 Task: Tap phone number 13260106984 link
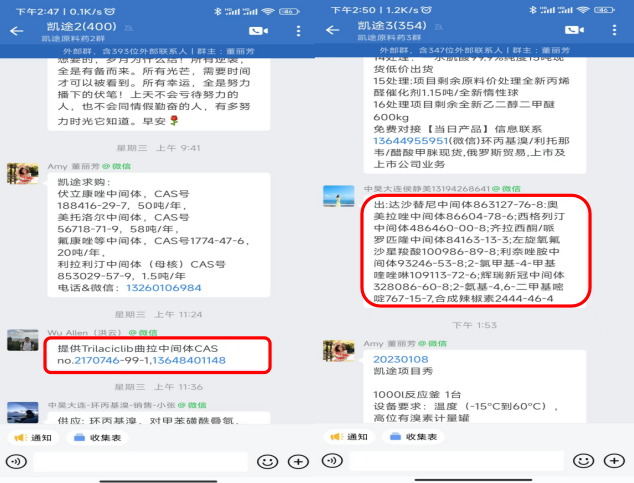tap(164, 288)
